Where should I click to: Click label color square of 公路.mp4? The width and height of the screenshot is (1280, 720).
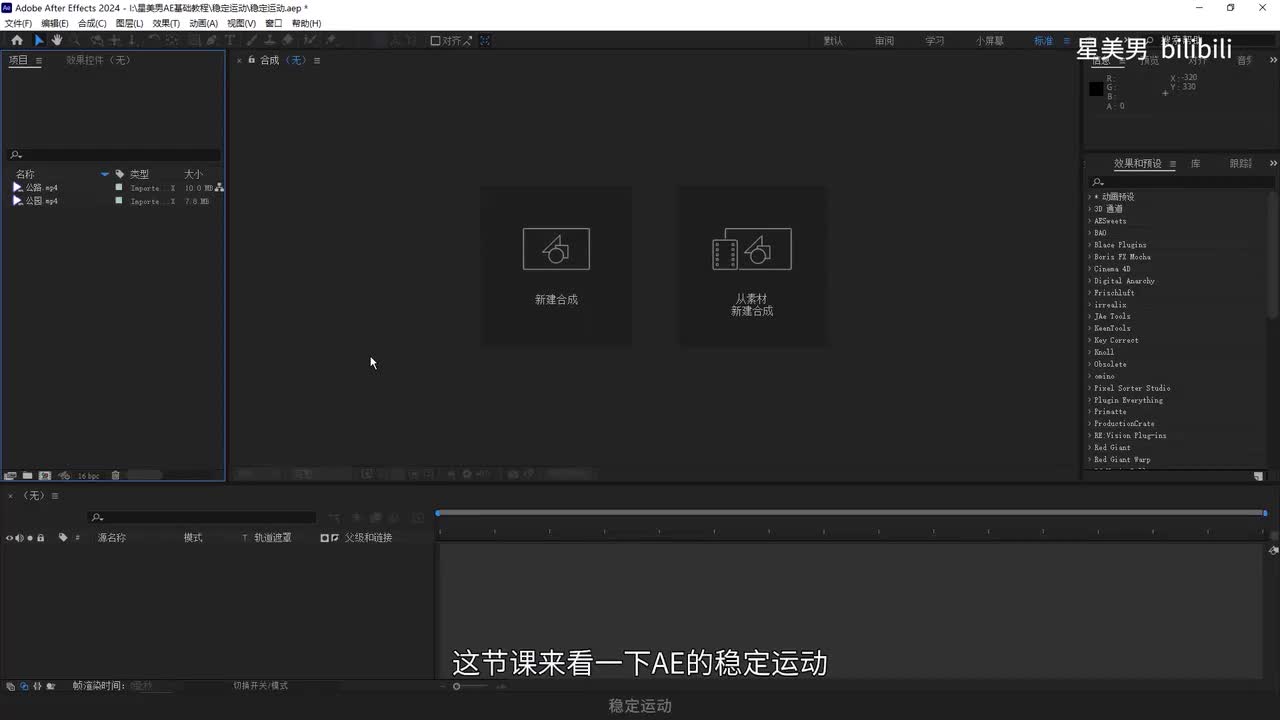click(119, 187)
